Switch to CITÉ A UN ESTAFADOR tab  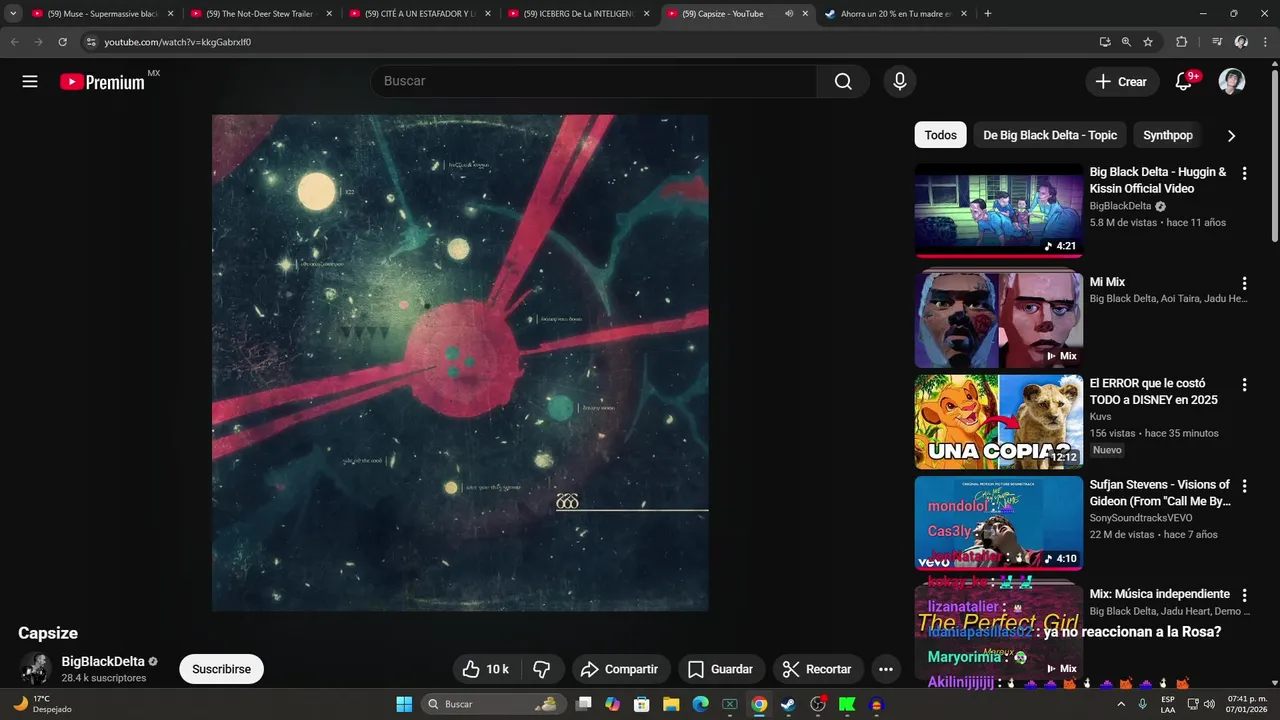418,14
